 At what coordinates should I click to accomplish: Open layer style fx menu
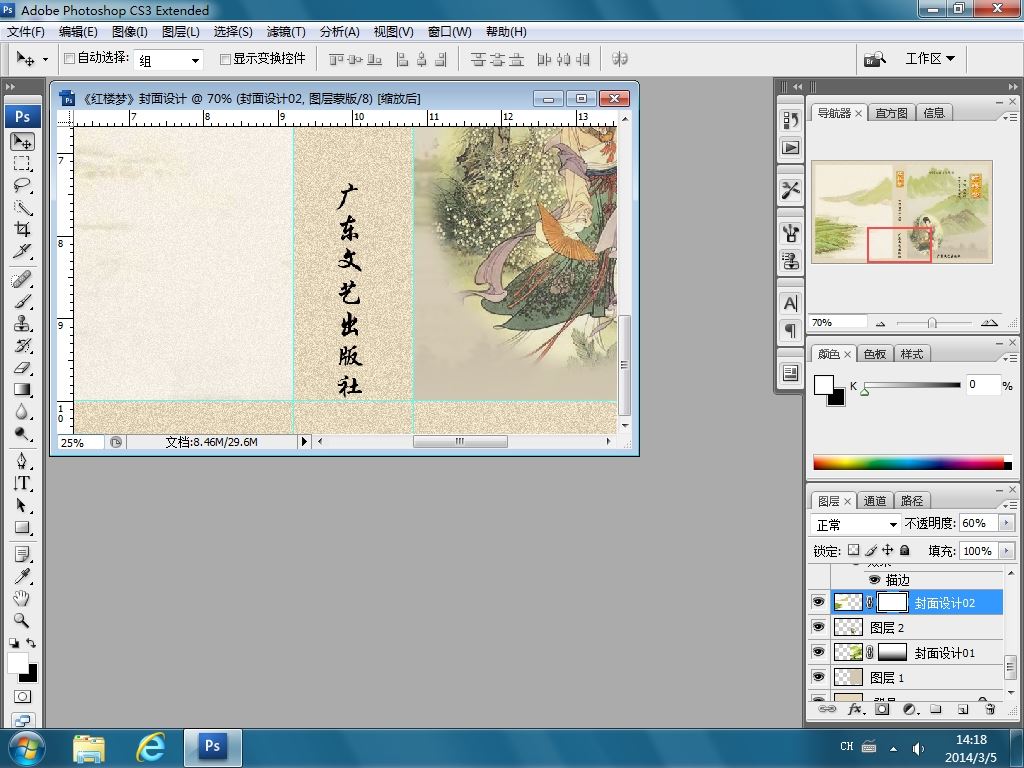(855, 709)
